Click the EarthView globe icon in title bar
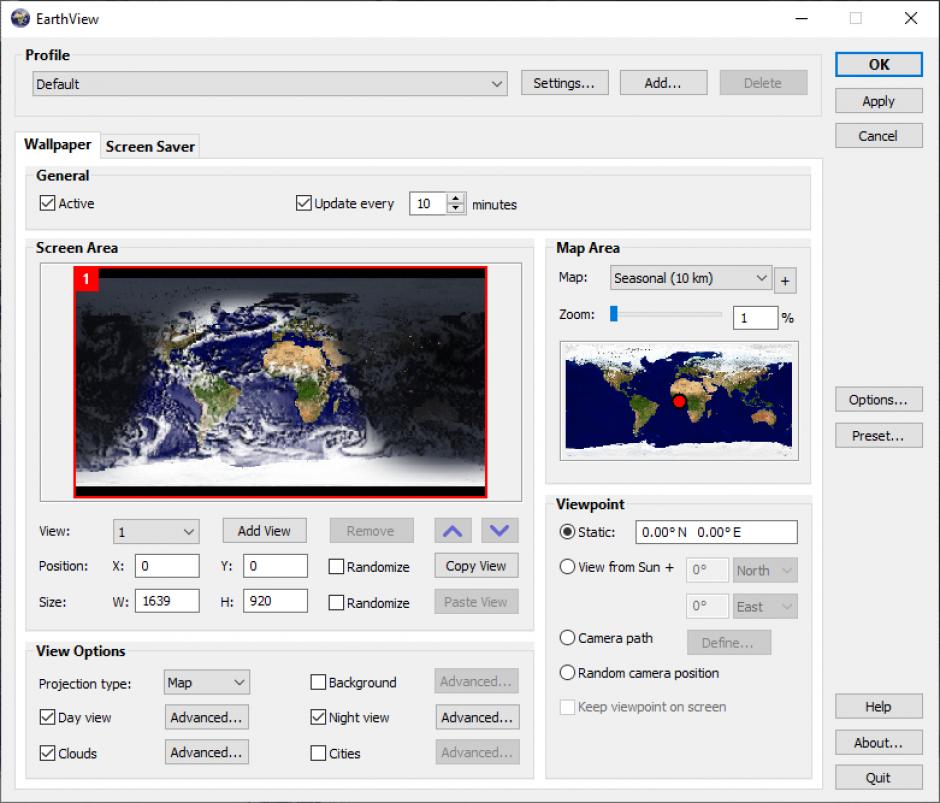This screenshot has width=940, height=803. 21,17
